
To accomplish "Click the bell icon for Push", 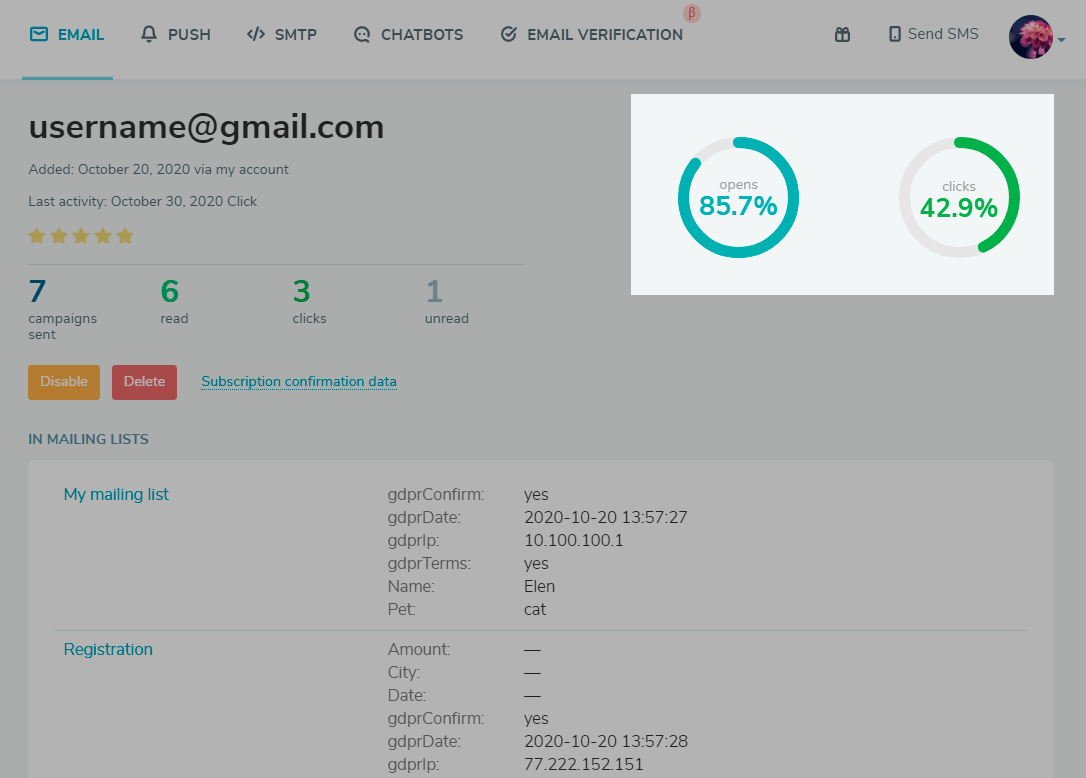I will tap(150, 34).
